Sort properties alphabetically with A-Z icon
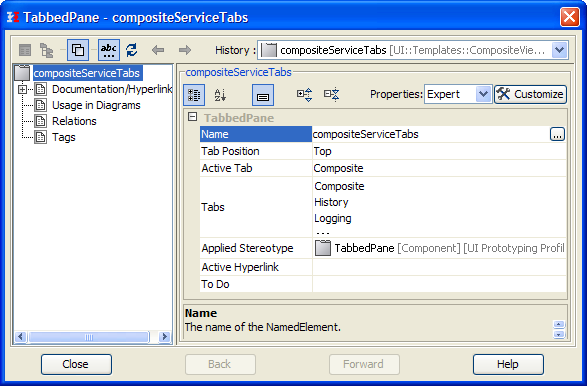Screen dimensions: 587x386 (220, 95)
